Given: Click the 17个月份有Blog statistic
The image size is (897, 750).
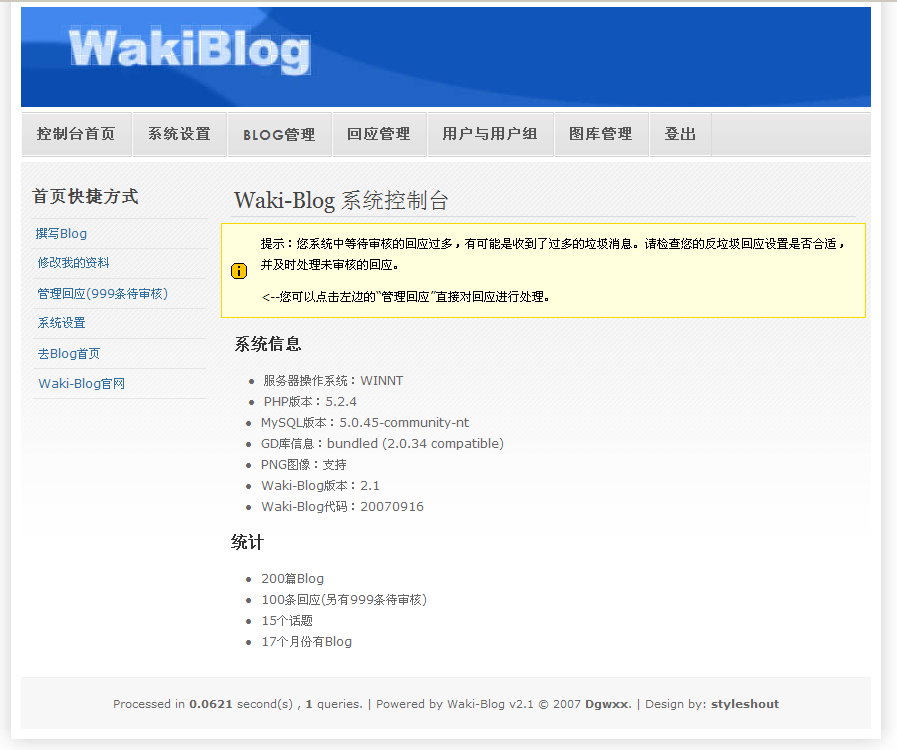Looking at the screenshot, I should click(x=306, y=642).
